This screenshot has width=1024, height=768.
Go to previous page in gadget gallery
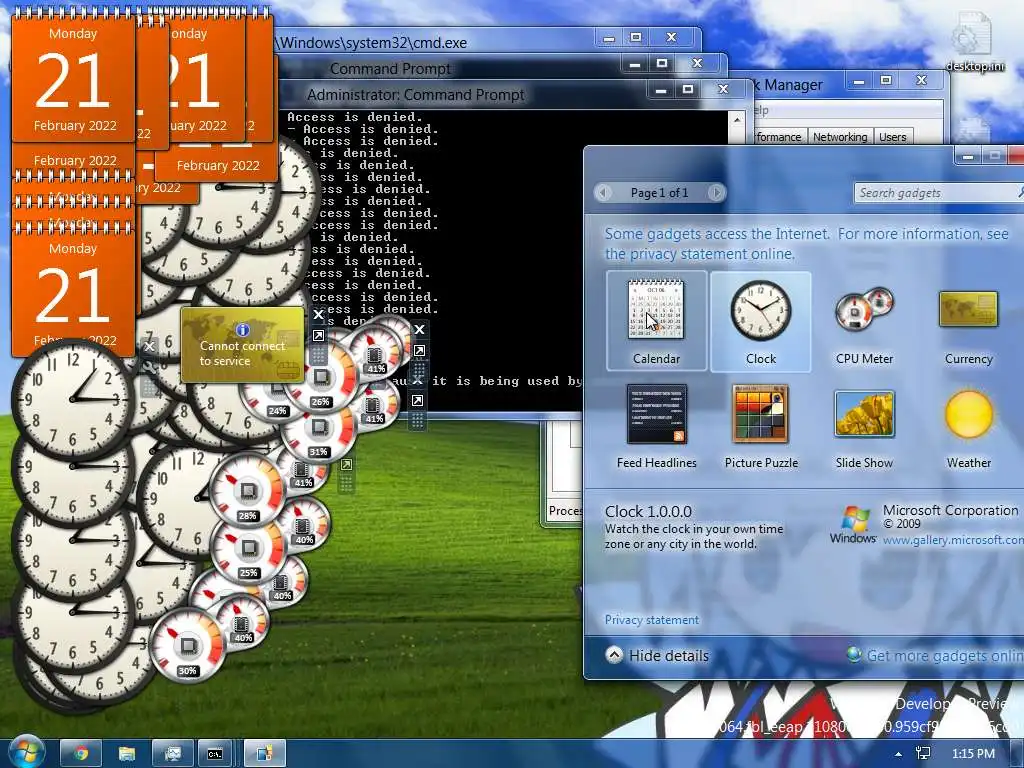(603, 193)
